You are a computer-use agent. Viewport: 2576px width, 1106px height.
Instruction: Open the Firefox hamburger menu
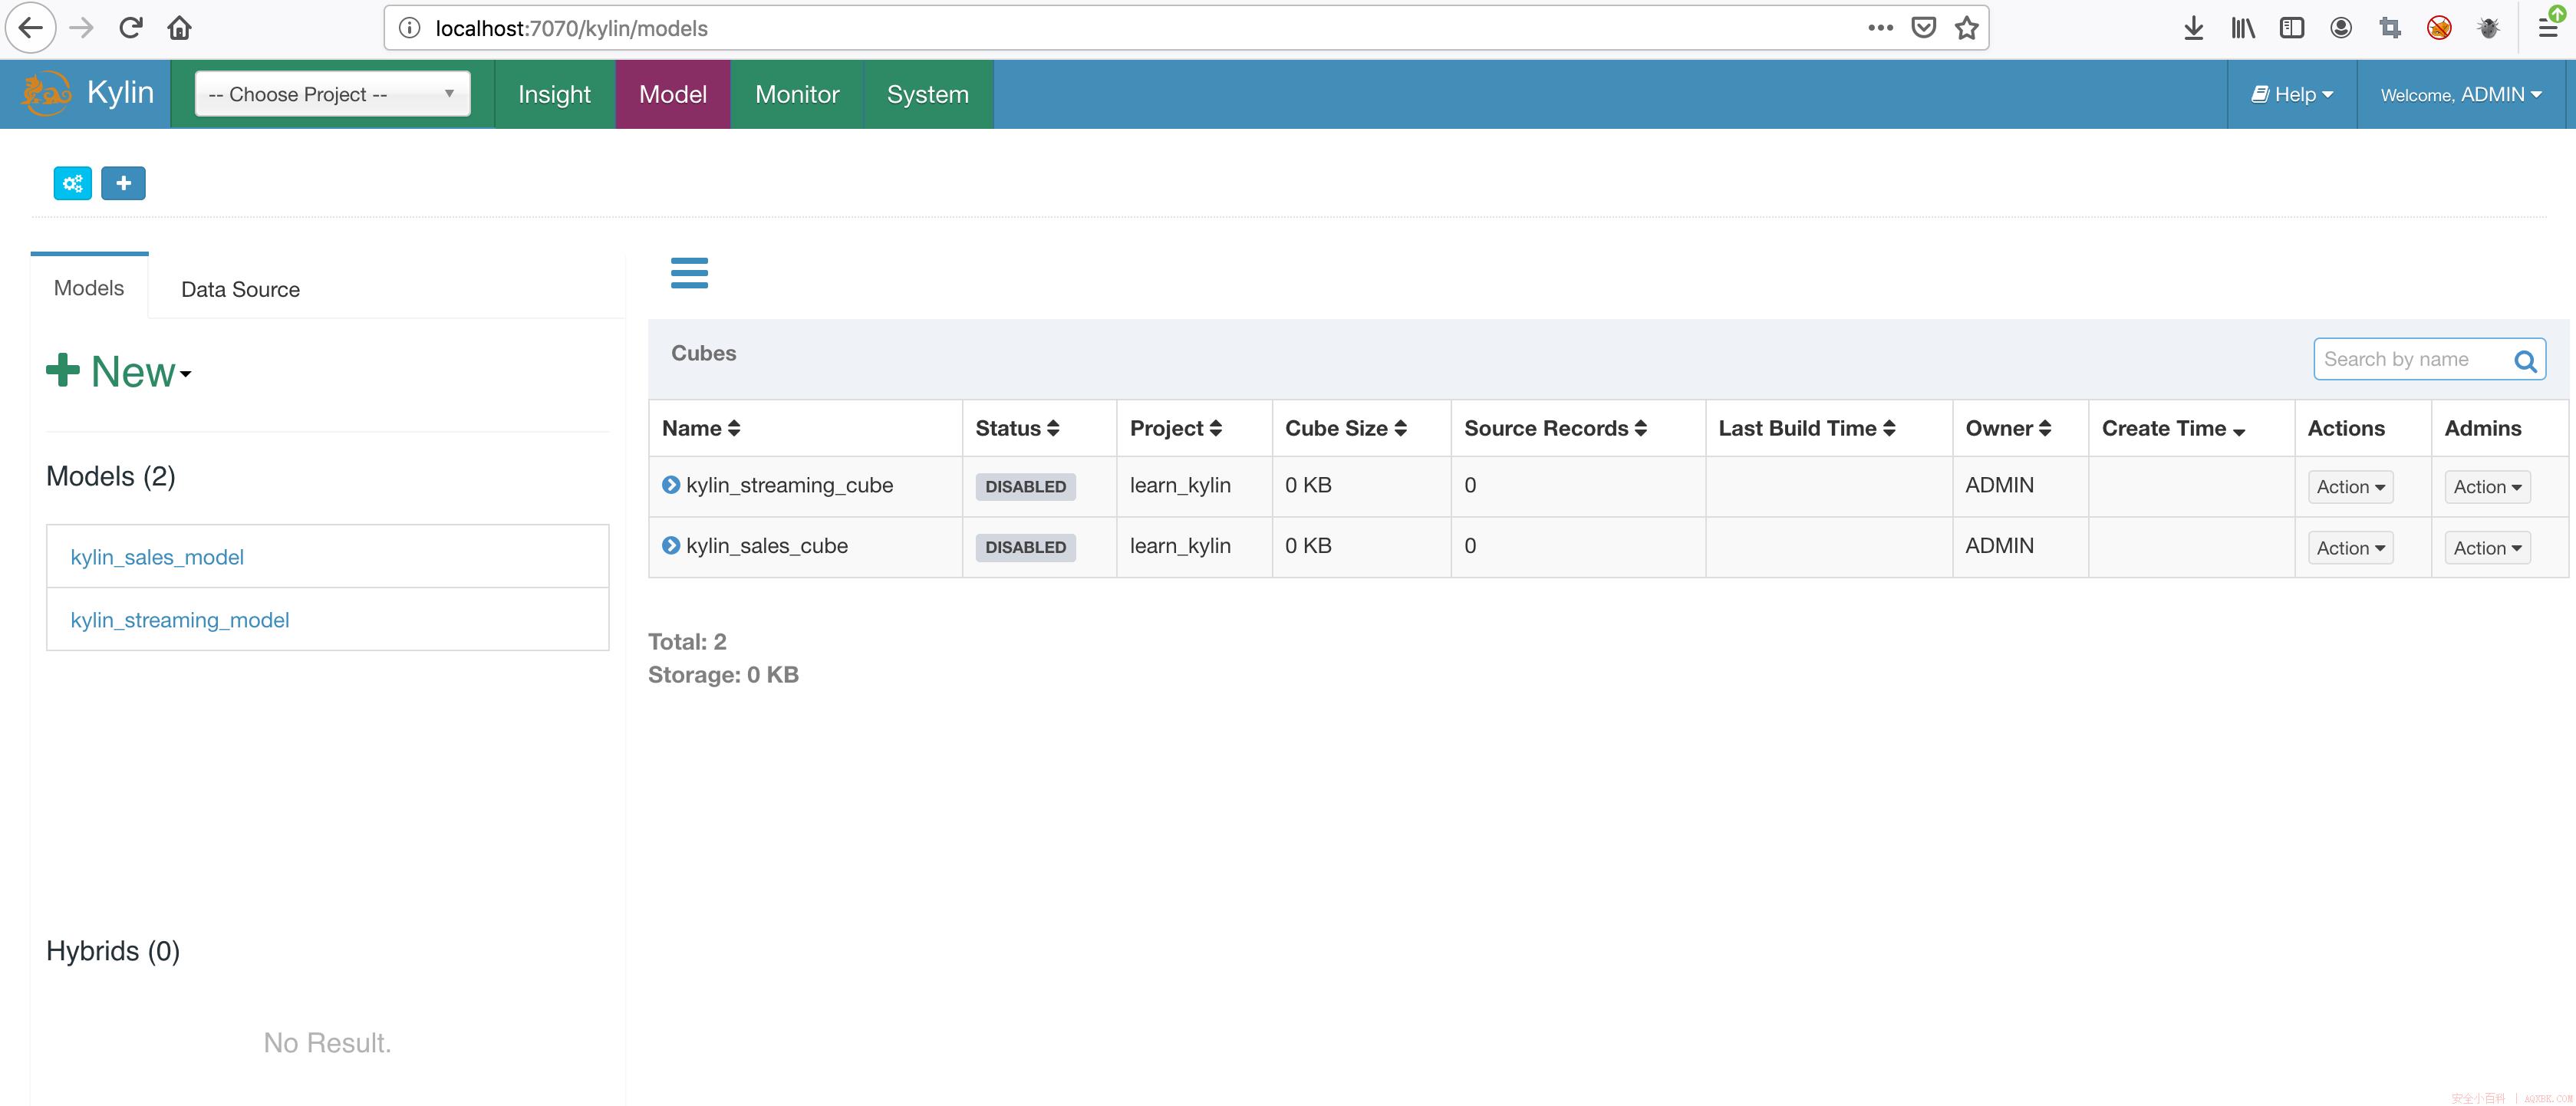[2548, 28]
